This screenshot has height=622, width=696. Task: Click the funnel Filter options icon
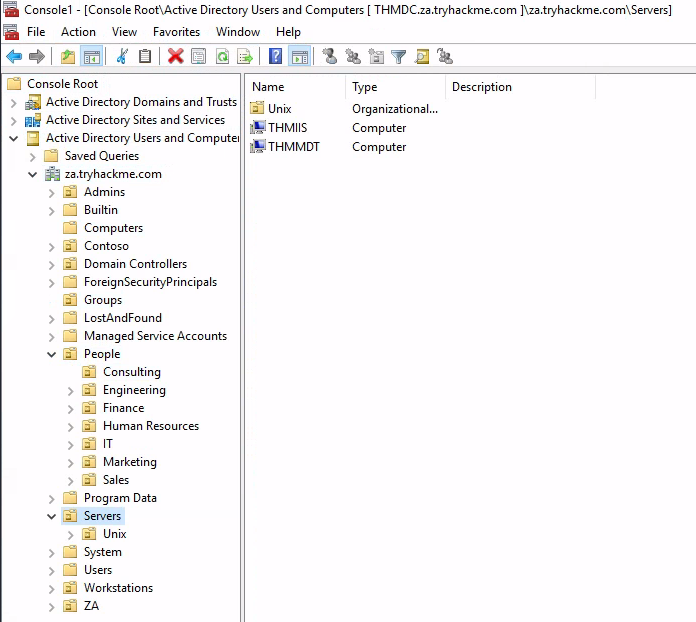coord(399,57)
